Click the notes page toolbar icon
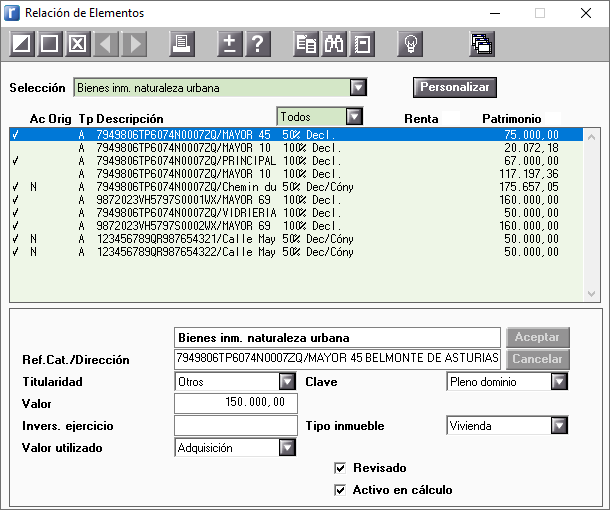 (x=362, y=44)
